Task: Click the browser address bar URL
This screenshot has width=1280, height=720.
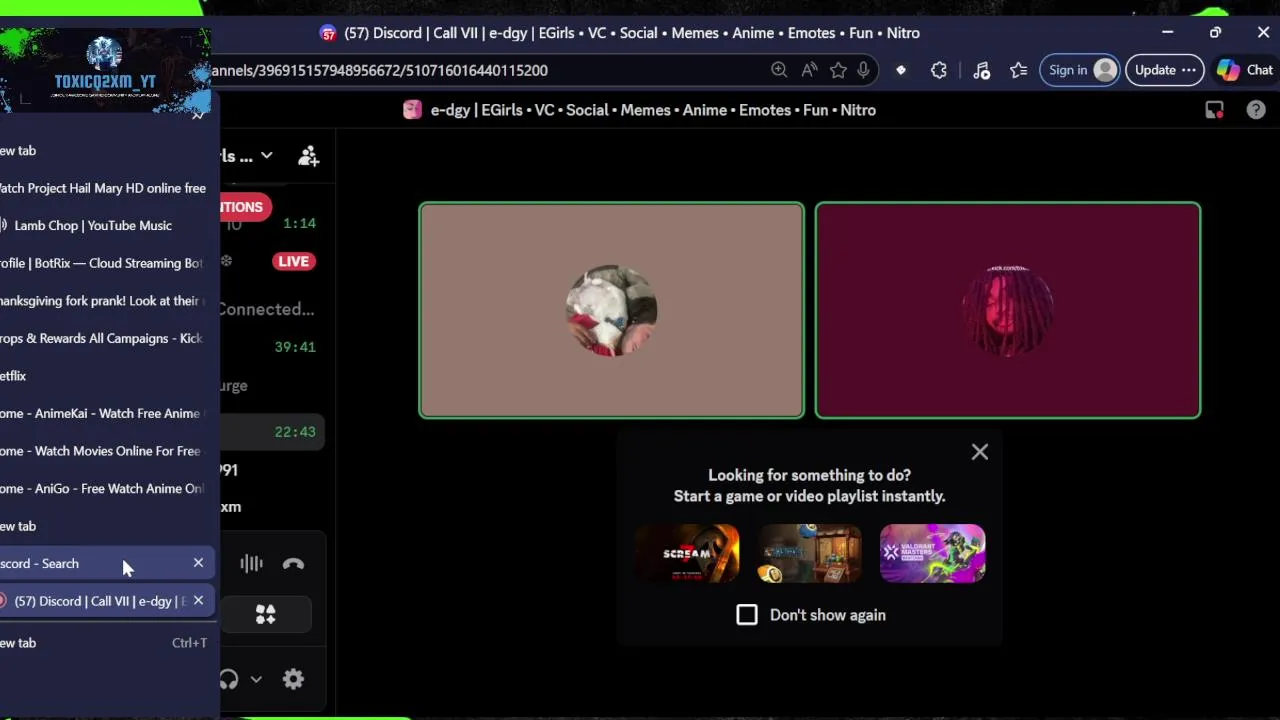Action: pyautogui.click(x=380, y=70)
